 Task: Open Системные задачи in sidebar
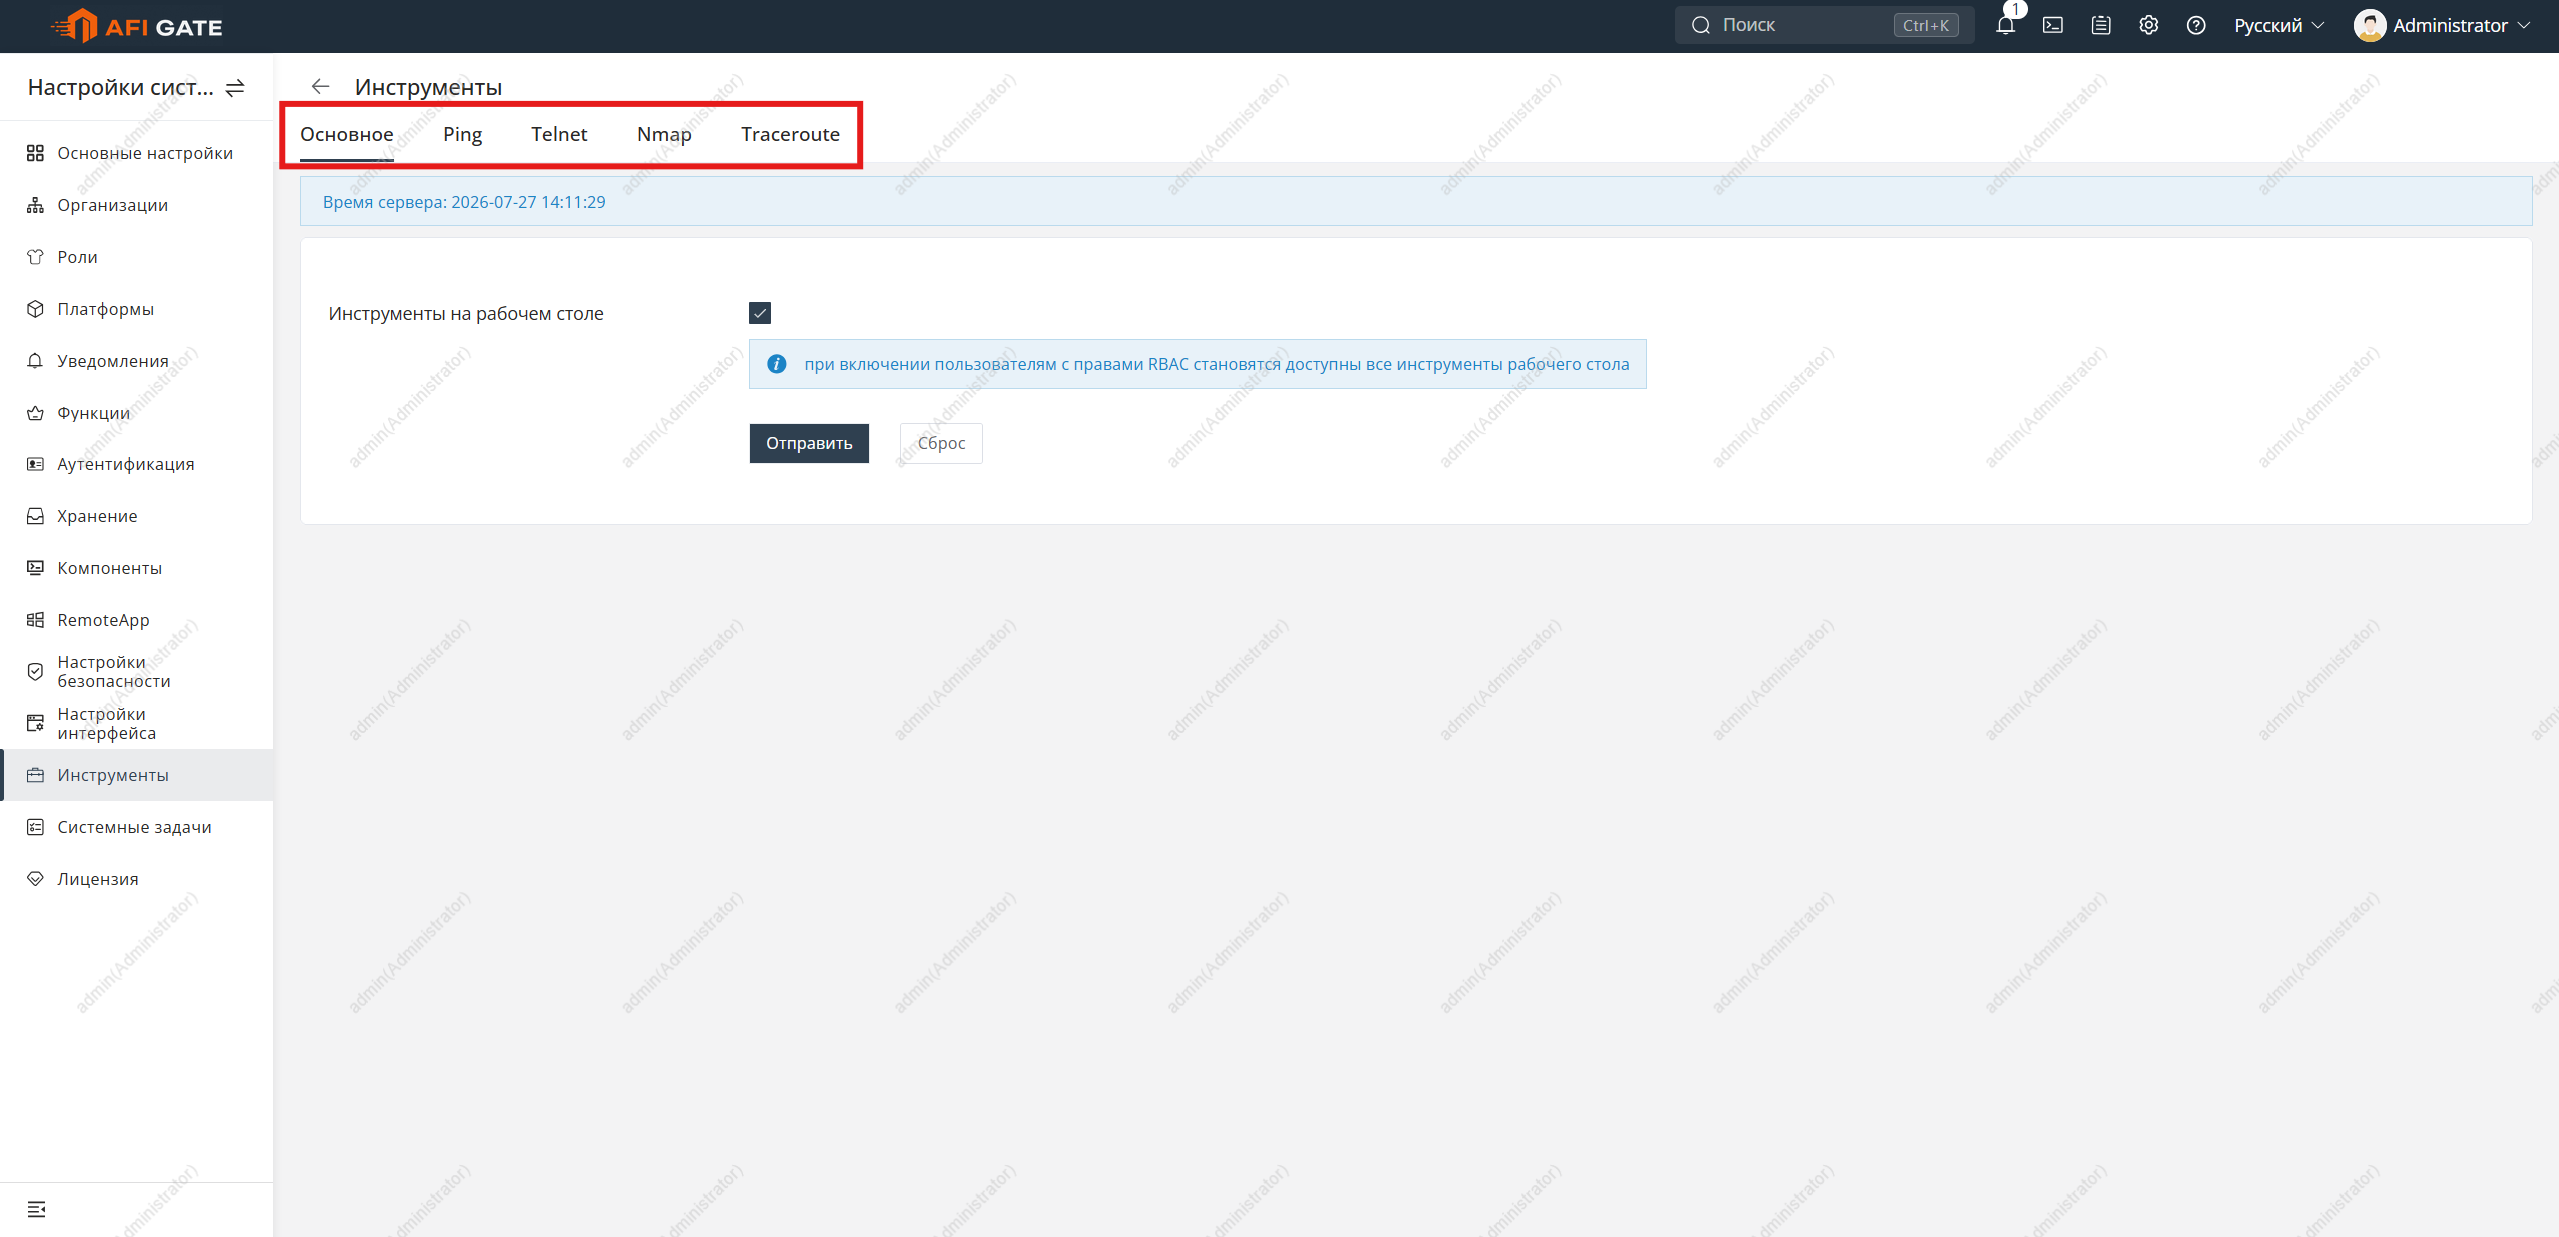[x=137, y=827]
